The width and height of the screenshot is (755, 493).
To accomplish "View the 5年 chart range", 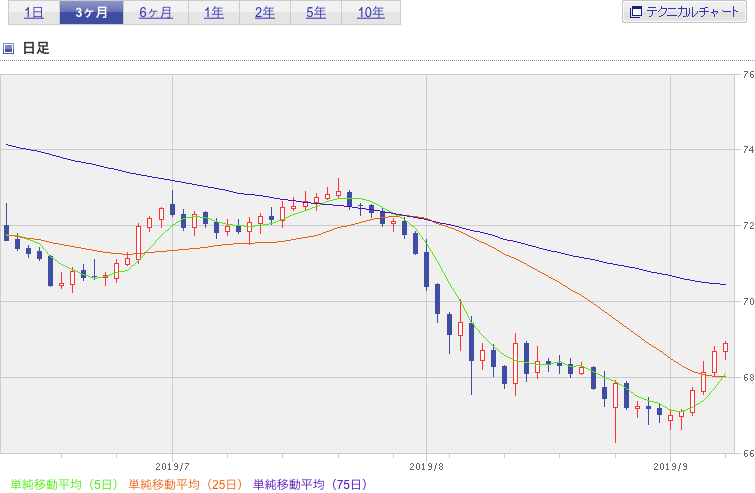I will (x=316, y=13).
